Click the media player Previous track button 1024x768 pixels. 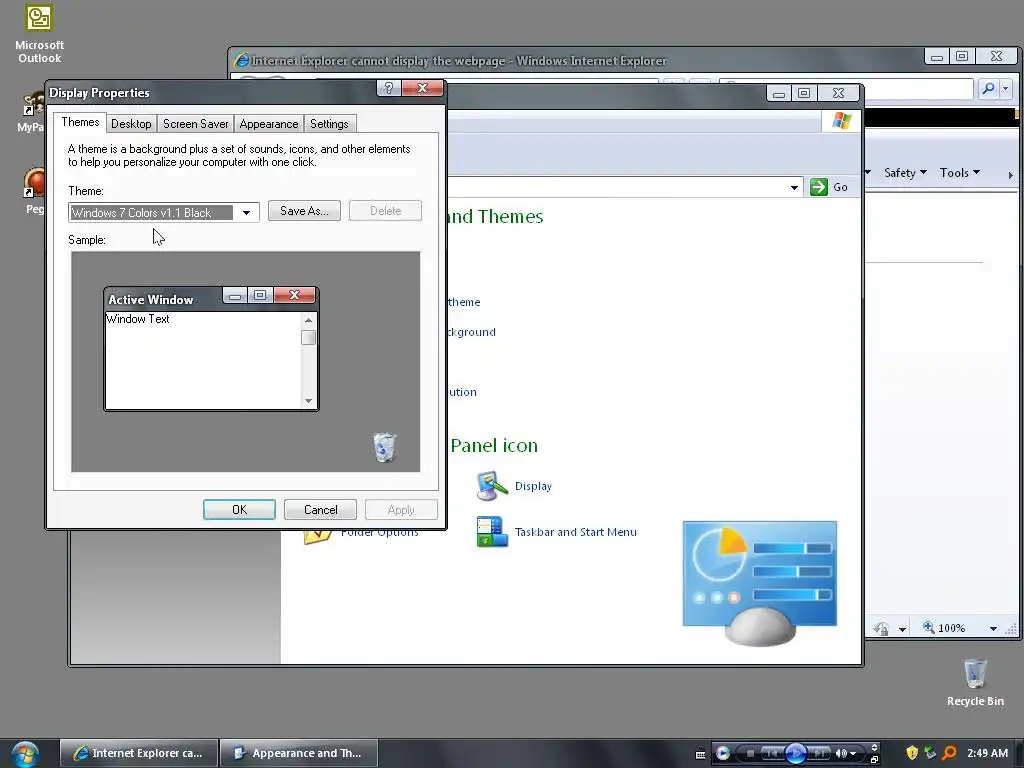coord(771,753)
